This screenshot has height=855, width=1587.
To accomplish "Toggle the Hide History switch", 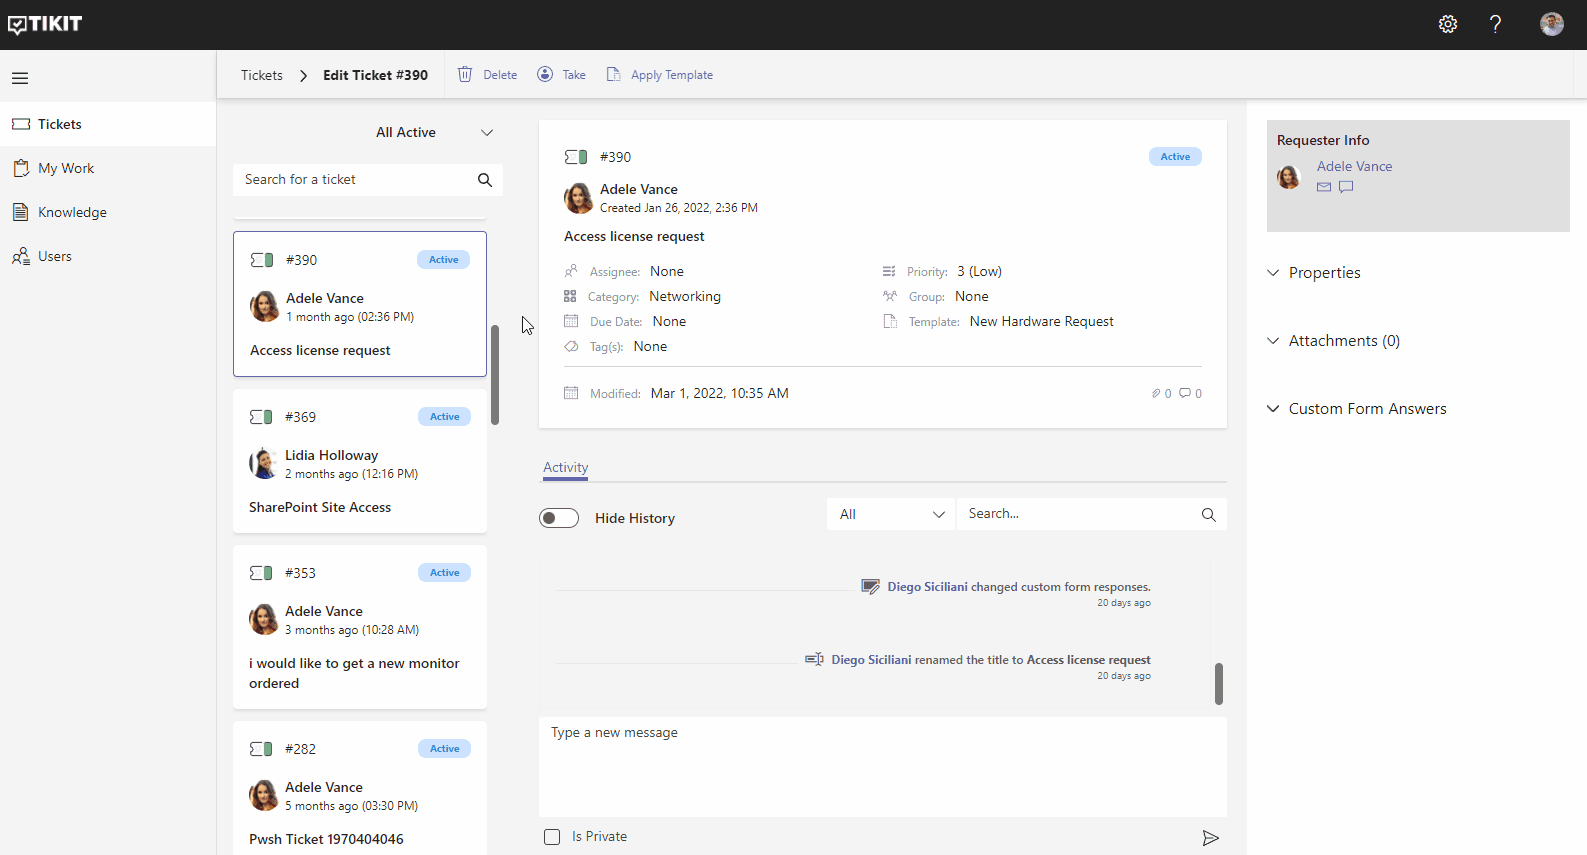I will tap(559, 518).
